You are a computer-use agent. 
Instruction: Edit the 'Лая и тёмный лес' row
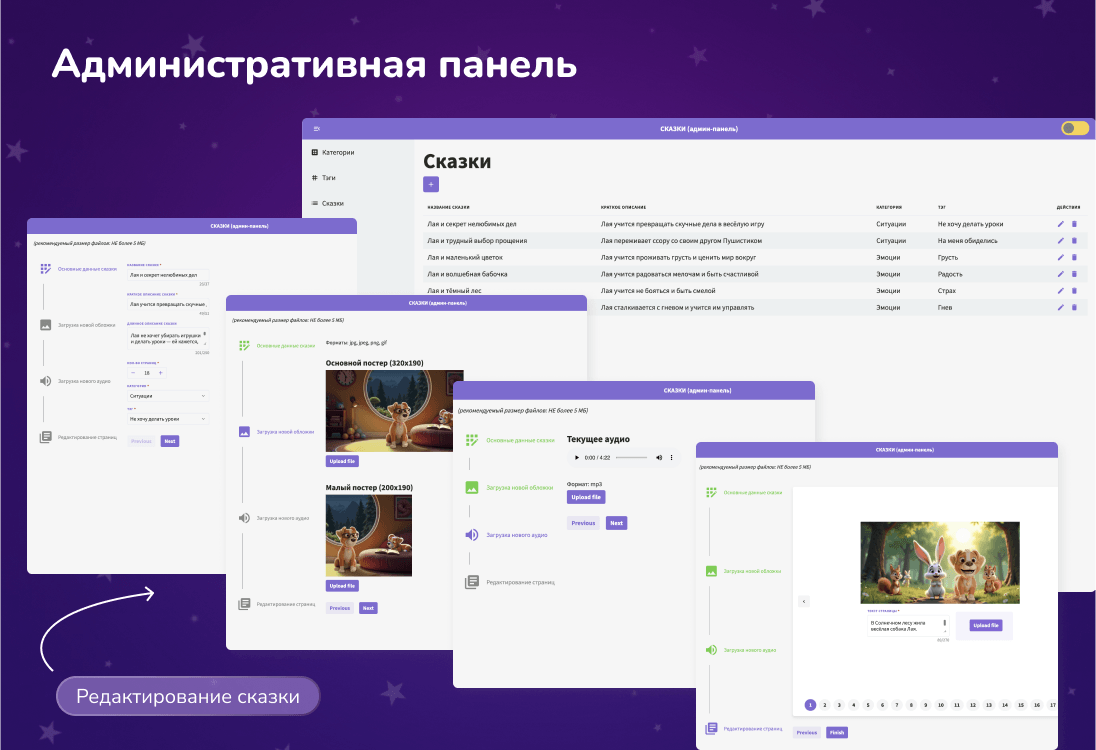pos(1060,291)
